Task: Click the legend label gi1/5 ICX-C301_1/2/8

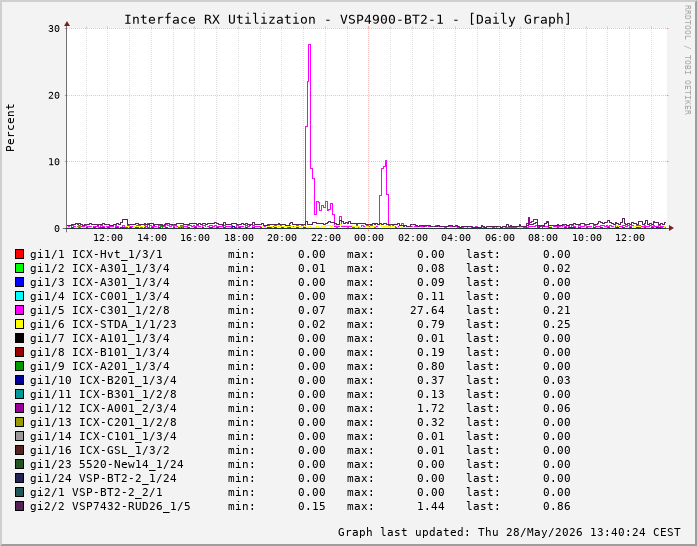Action: pyautogui.click(x=100, y=310)
